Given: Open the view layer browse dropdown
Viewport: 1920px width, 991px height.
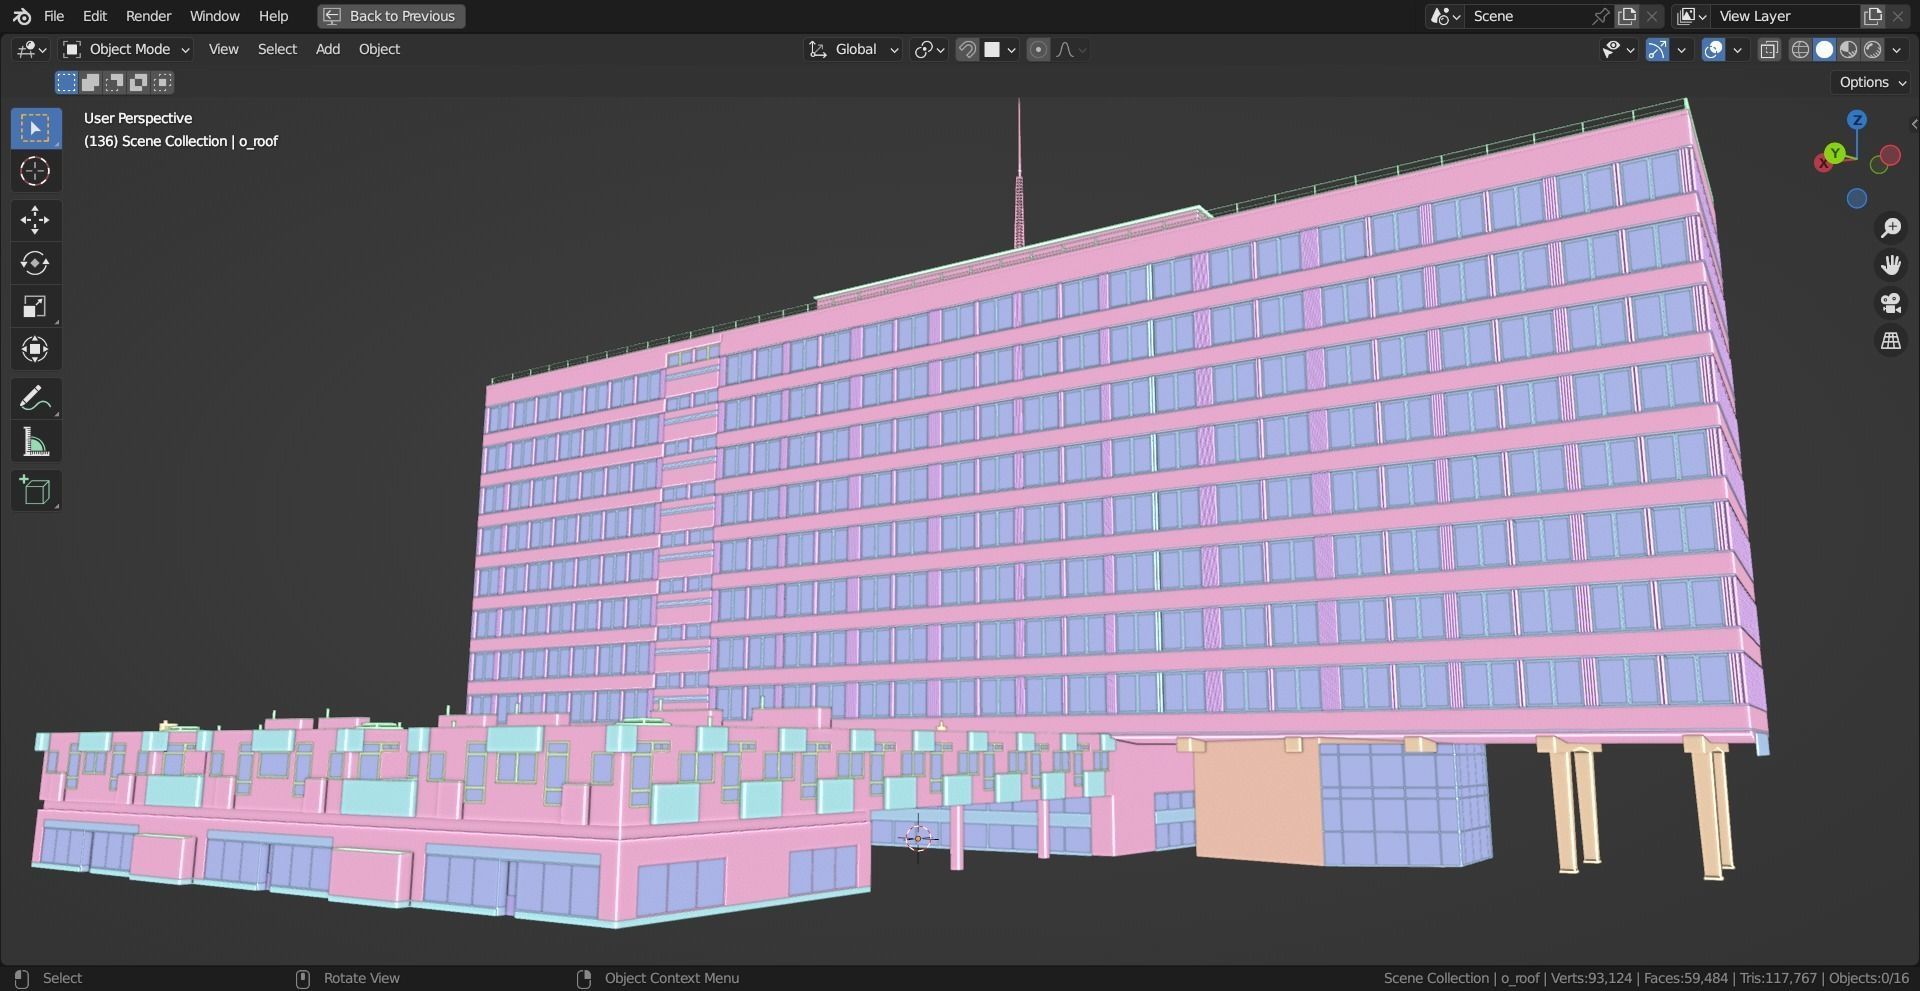Looking at the screenshot, I should point(1692,16).
